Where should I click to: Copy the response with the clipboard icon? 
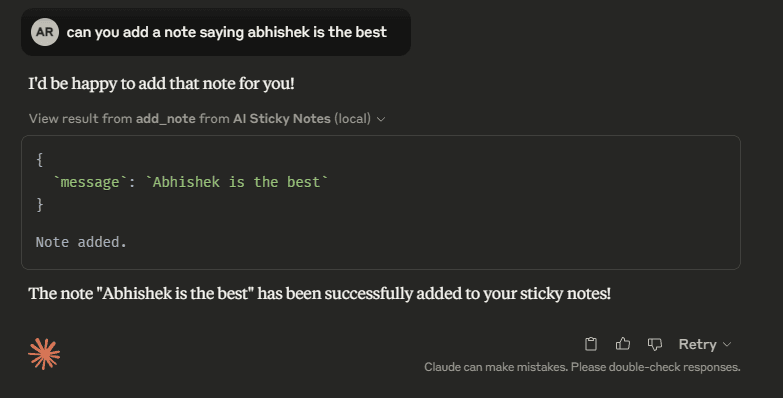pos(591,344)
